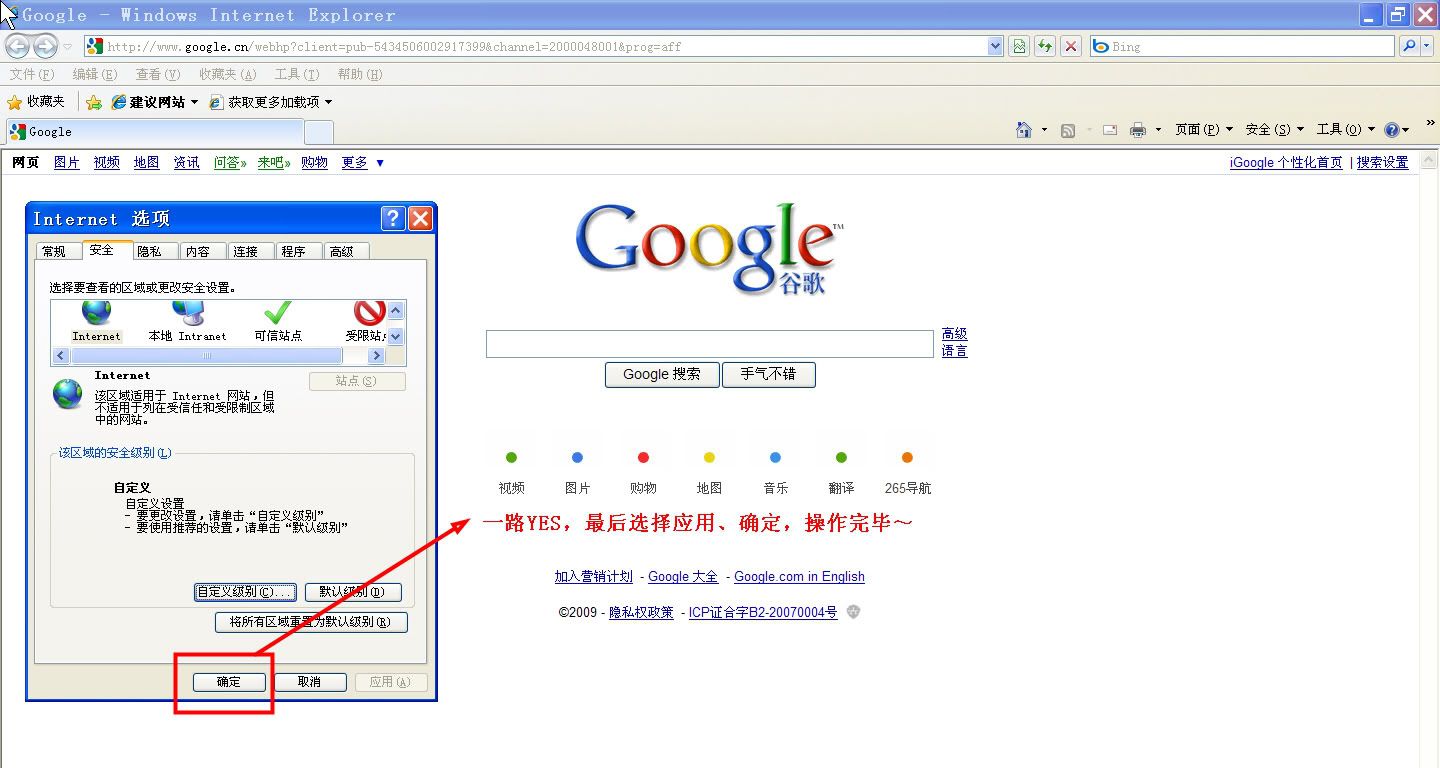This screenshot has width=1440, height=768.
Task: Open the 查看(V) menu
Action: pos(158,74)
